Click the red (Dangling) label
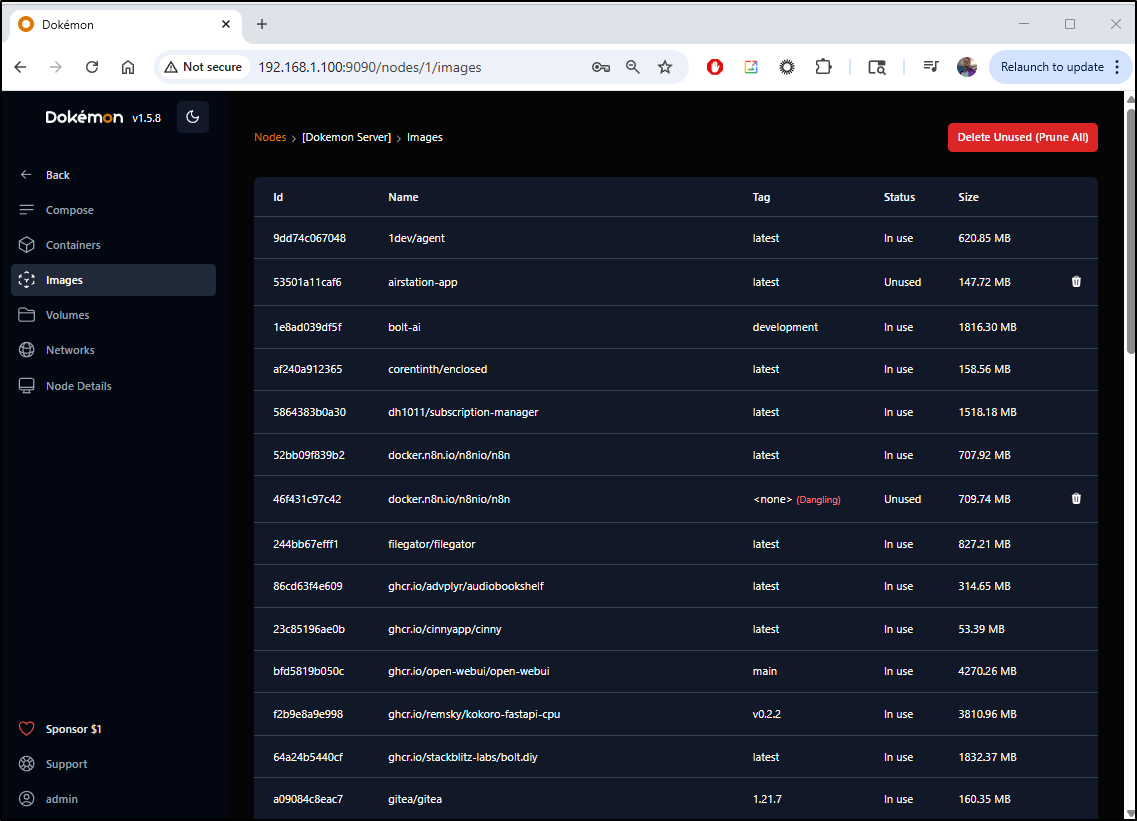The image size is (1137, 821). pos(818,500)
